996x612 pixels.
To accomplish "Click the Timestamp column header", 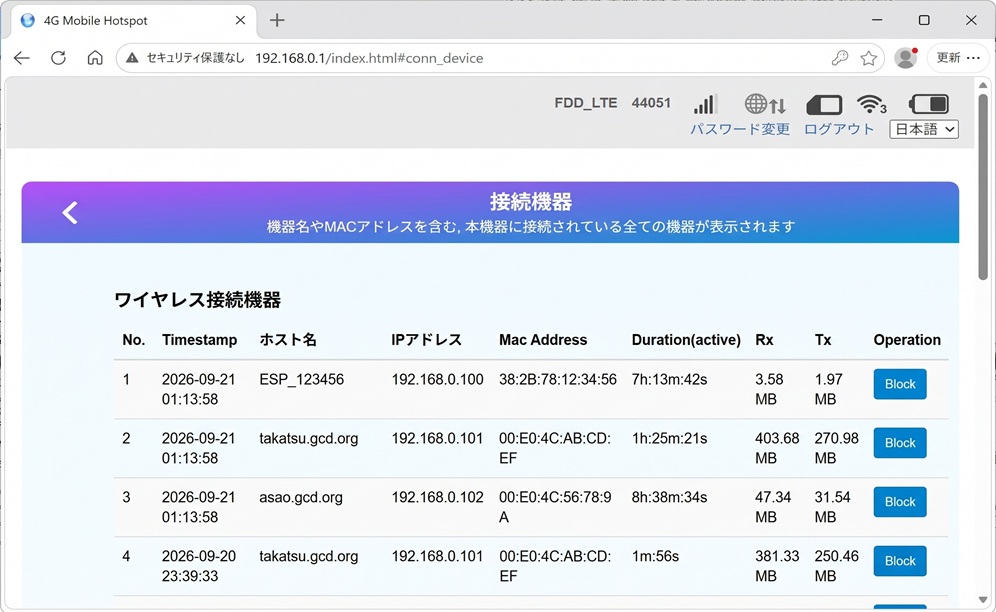I will coord(199,340).
